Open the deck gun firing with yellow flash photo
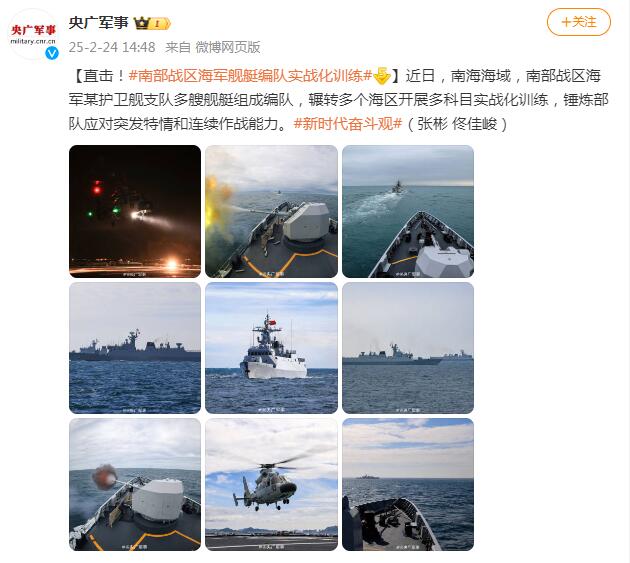Viewport: 630px width, 563px height. [272, 211]
